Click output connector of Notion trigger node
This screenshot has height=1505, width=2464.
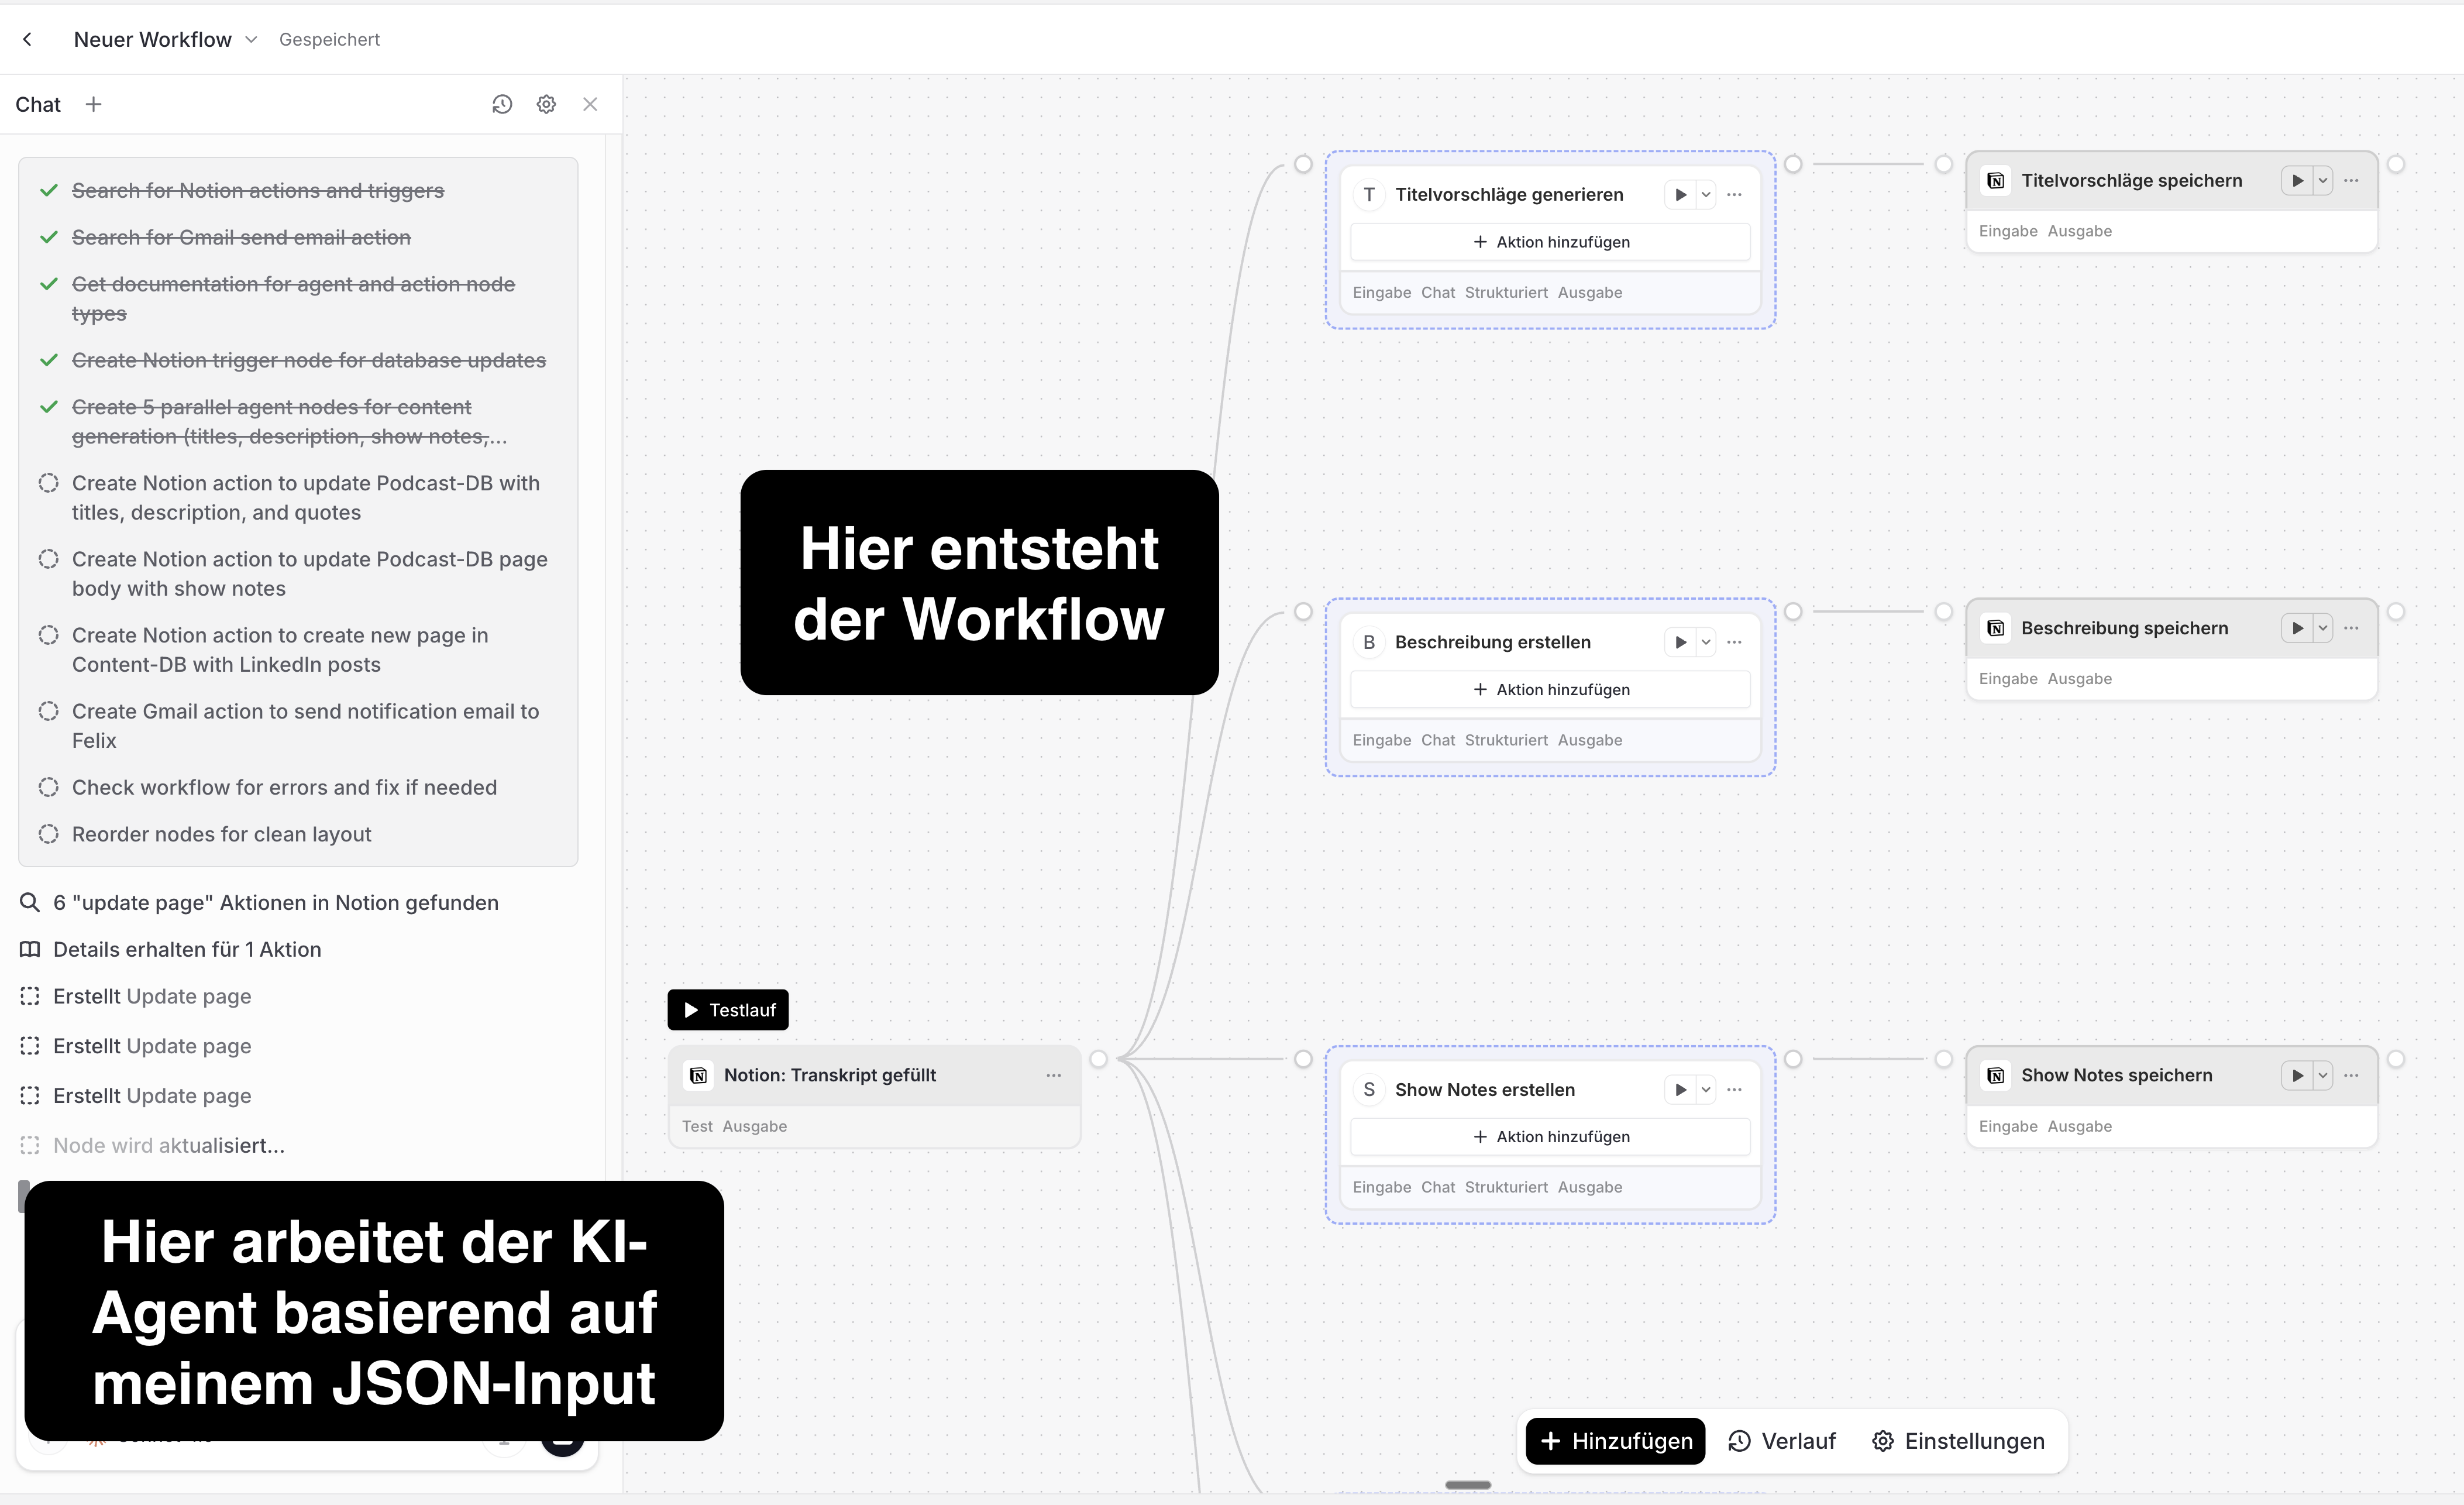click(x=1098, y=1059)
